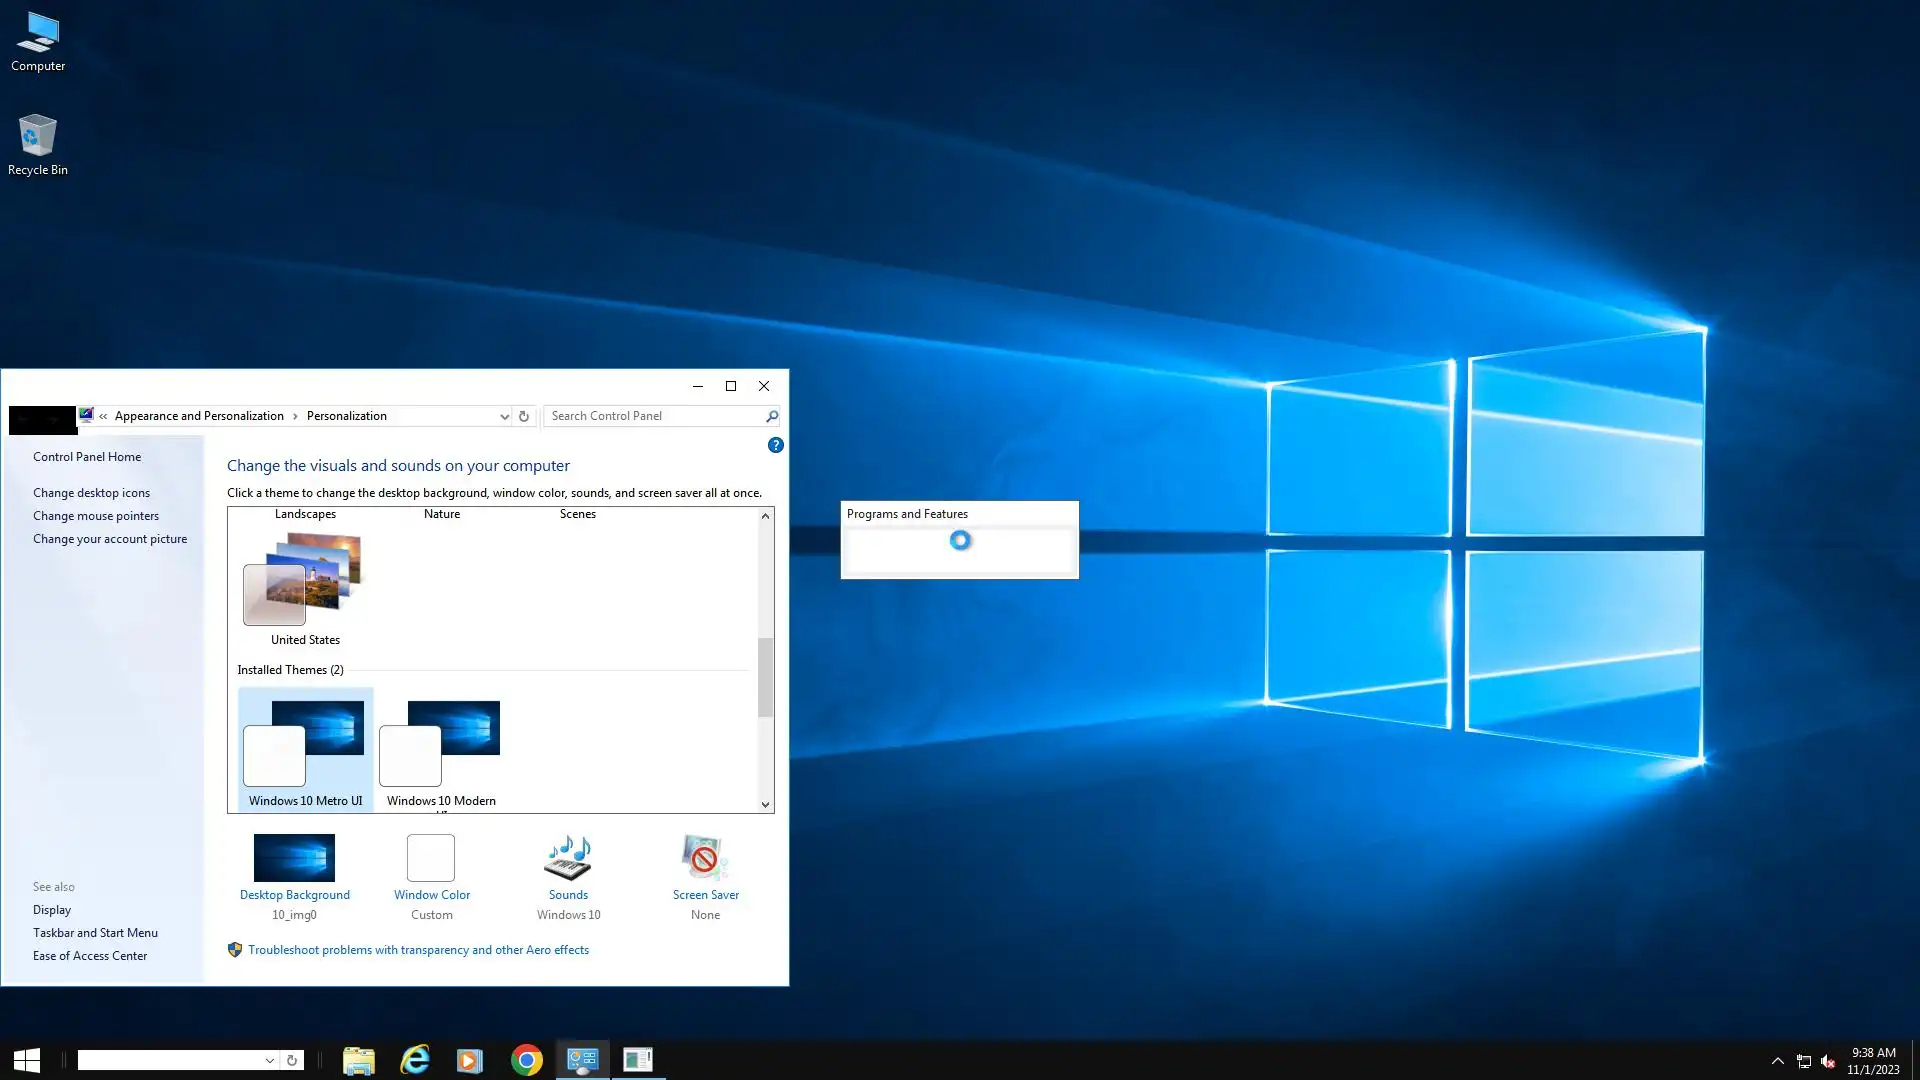Click the muted volume tray icon
The image size is (1920, 1080).
(1828, 1061)
